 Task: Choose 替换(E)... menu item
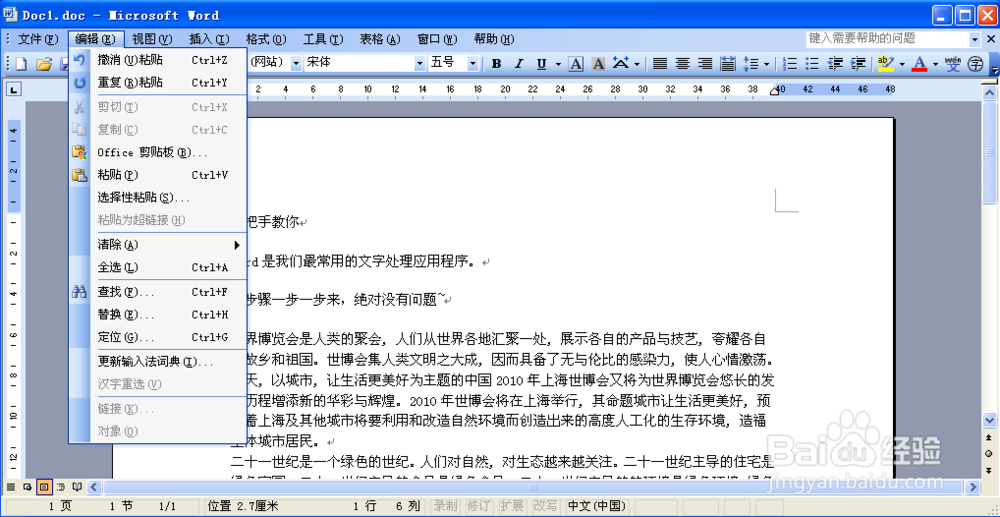click(158, 314)
